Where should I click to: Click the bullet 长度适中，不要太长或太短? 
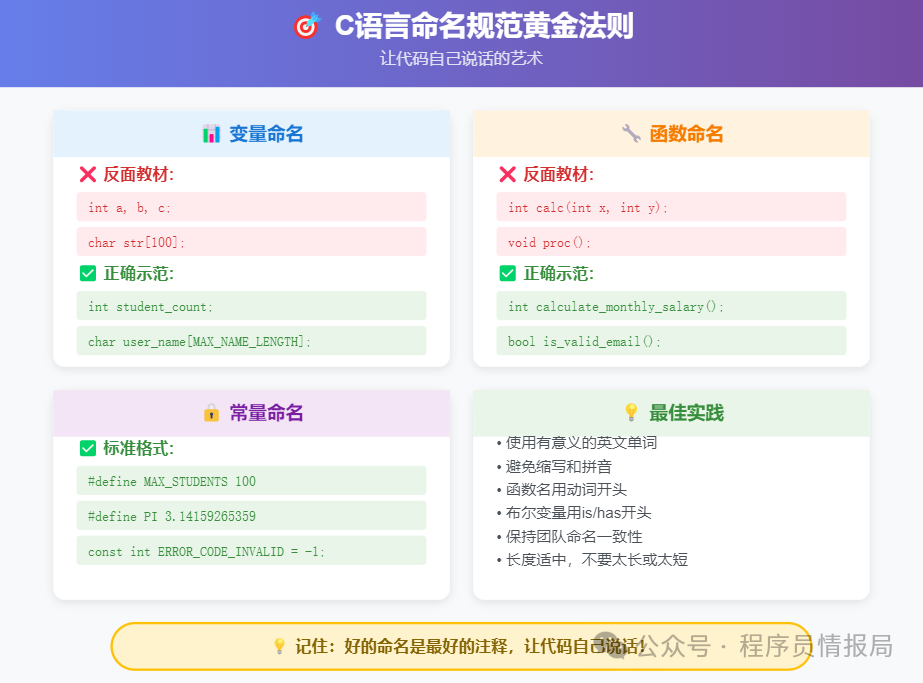tap(592, 559)
